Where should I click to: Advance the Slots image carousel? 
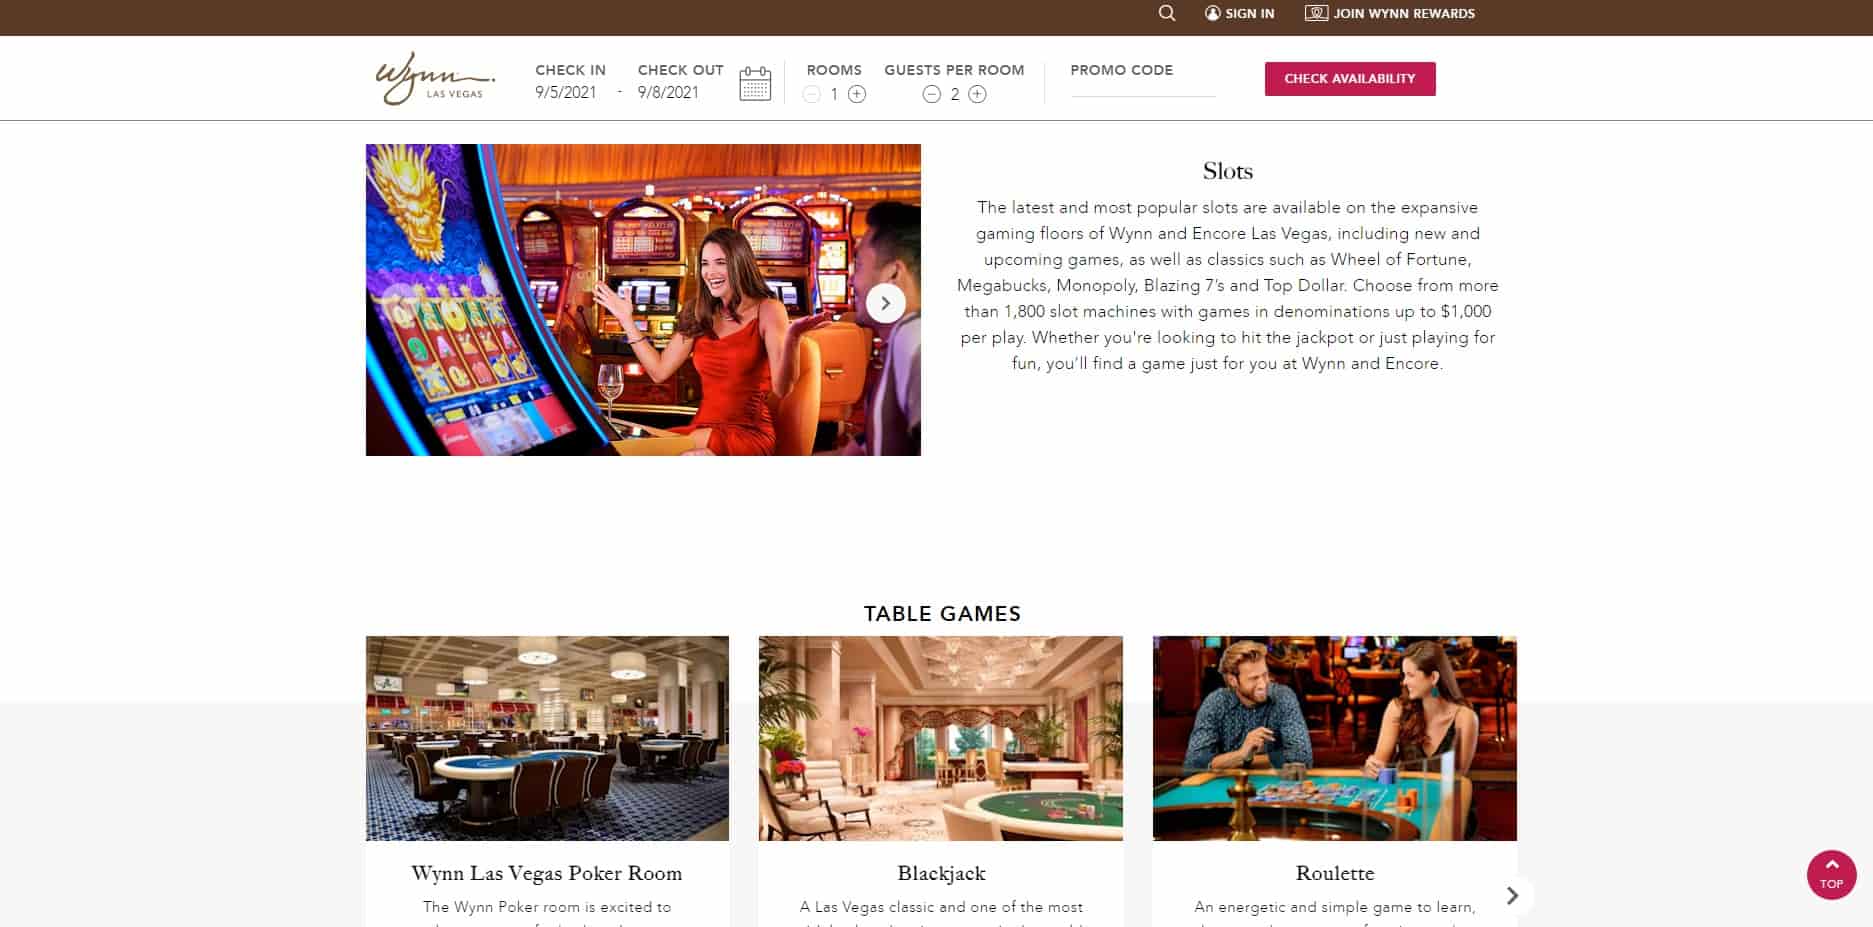[885, 303]
